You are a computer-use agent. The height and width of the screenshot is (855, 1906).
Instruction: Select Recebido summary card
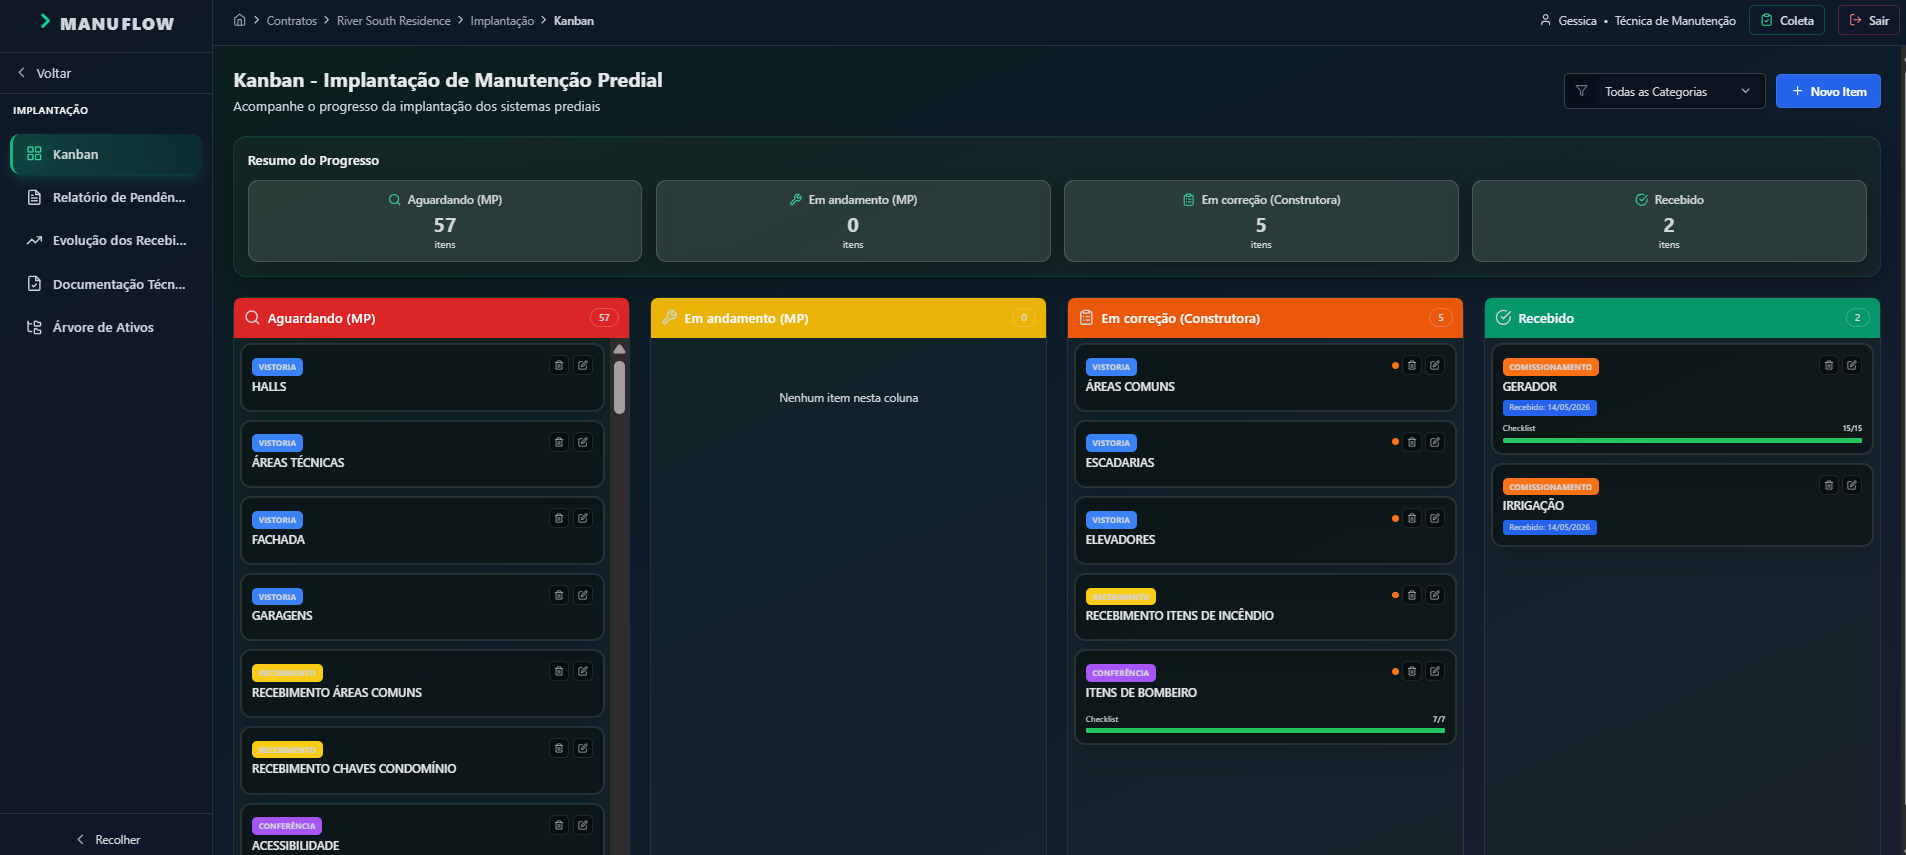tap(1669, 221)
